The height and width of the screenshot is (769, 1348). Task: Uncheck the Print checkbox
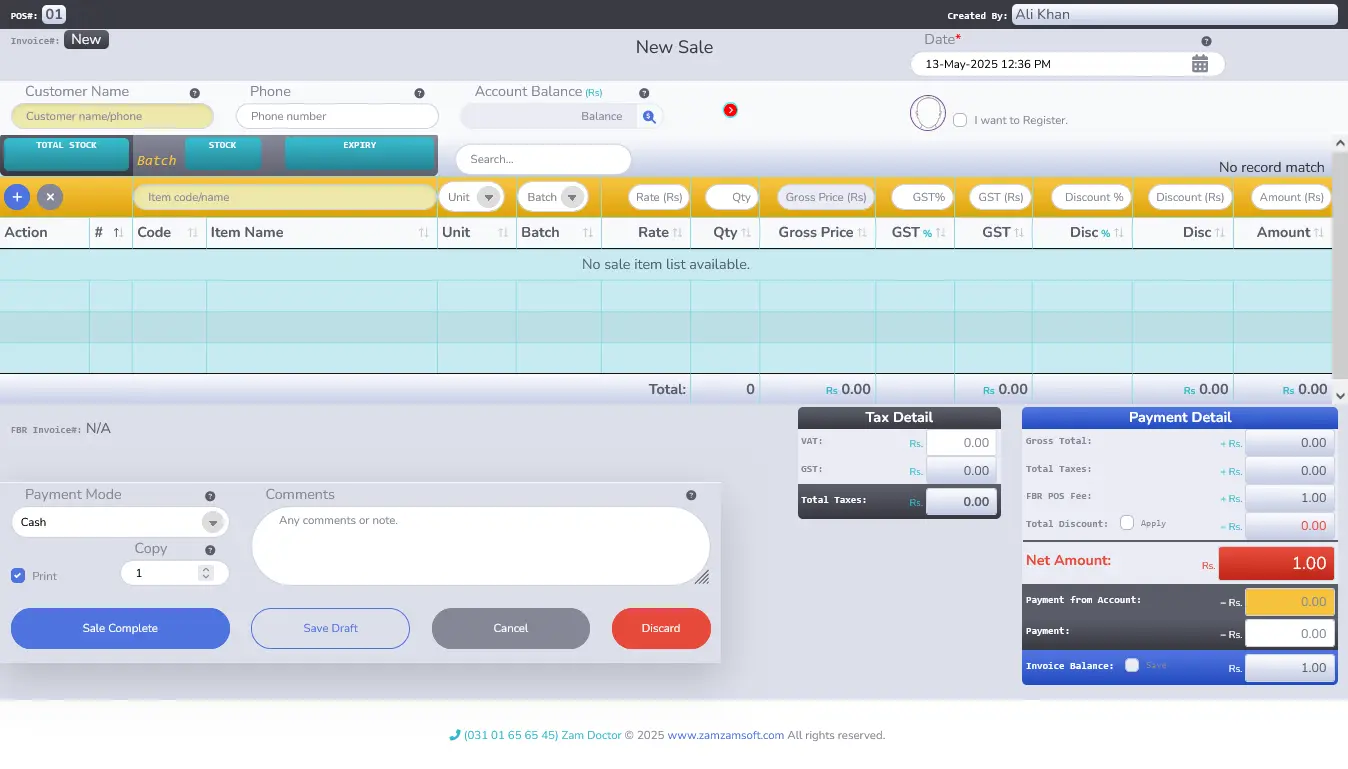point(18,576)
